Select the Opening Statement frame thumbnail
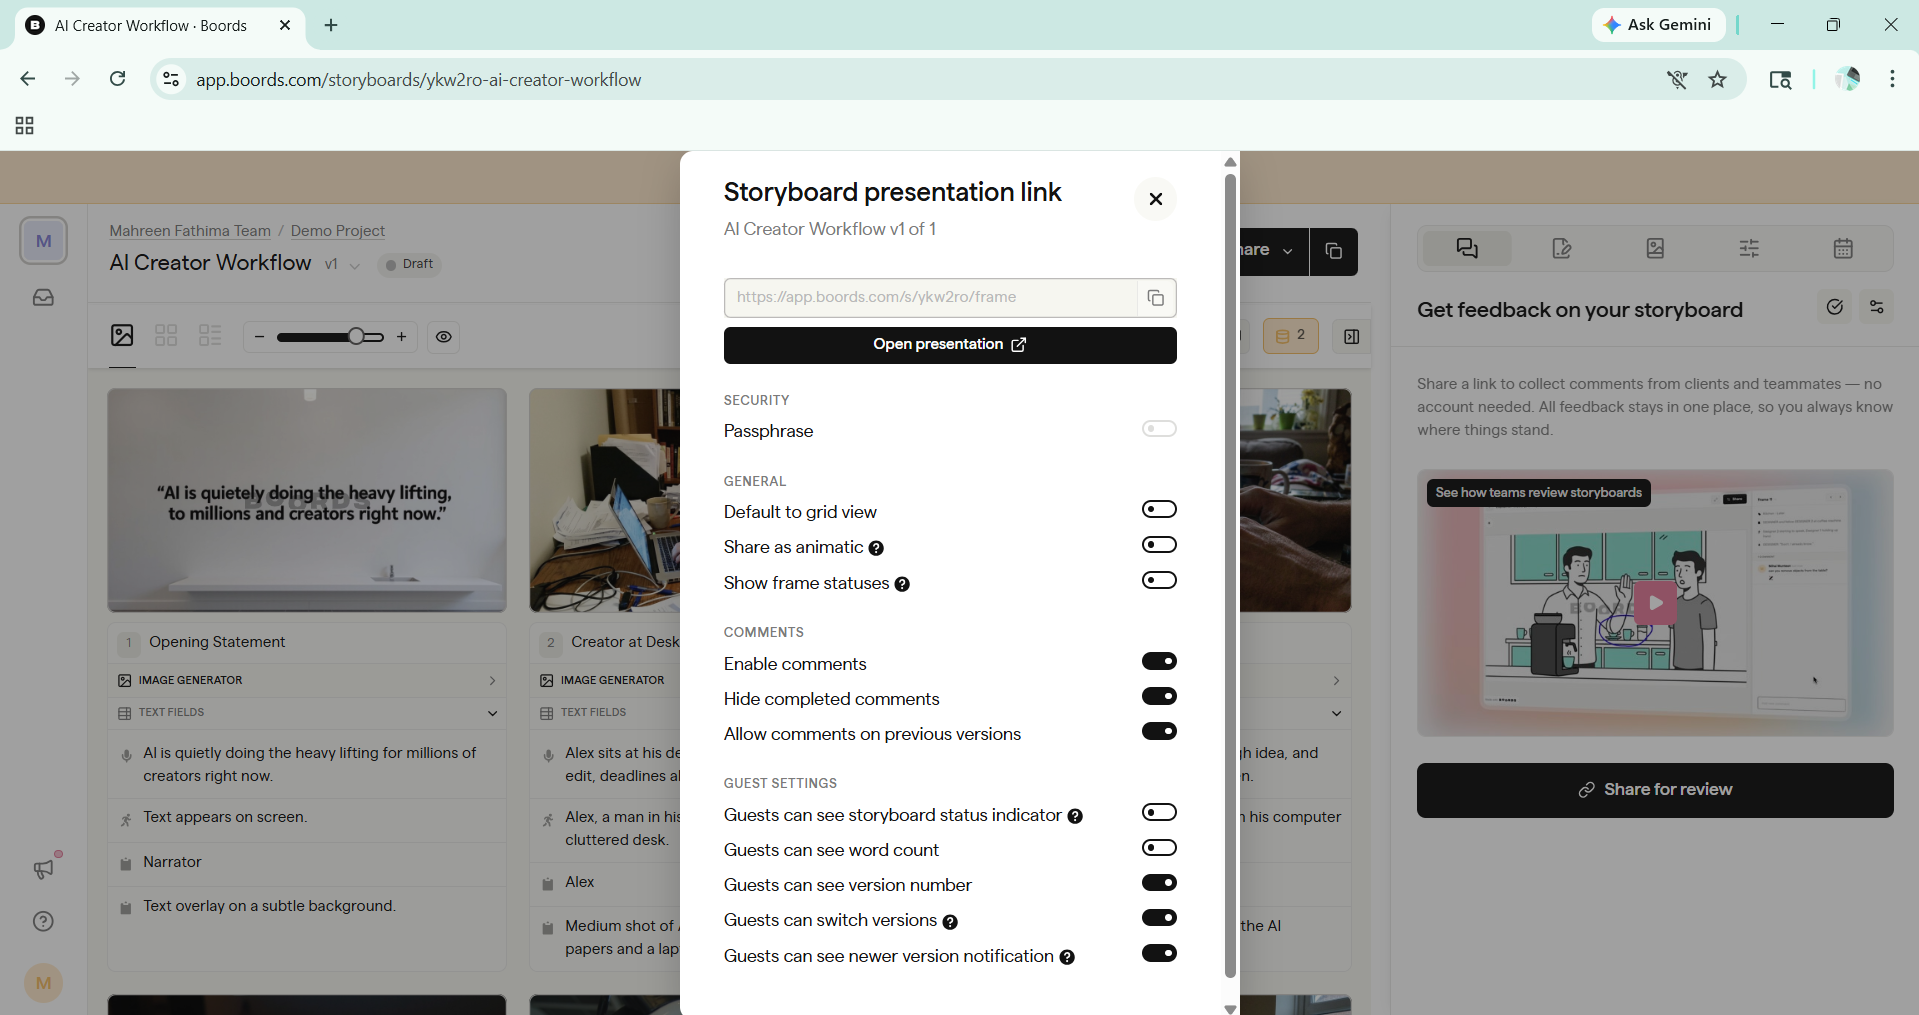 pyautogui.click(x=307, y=501)
